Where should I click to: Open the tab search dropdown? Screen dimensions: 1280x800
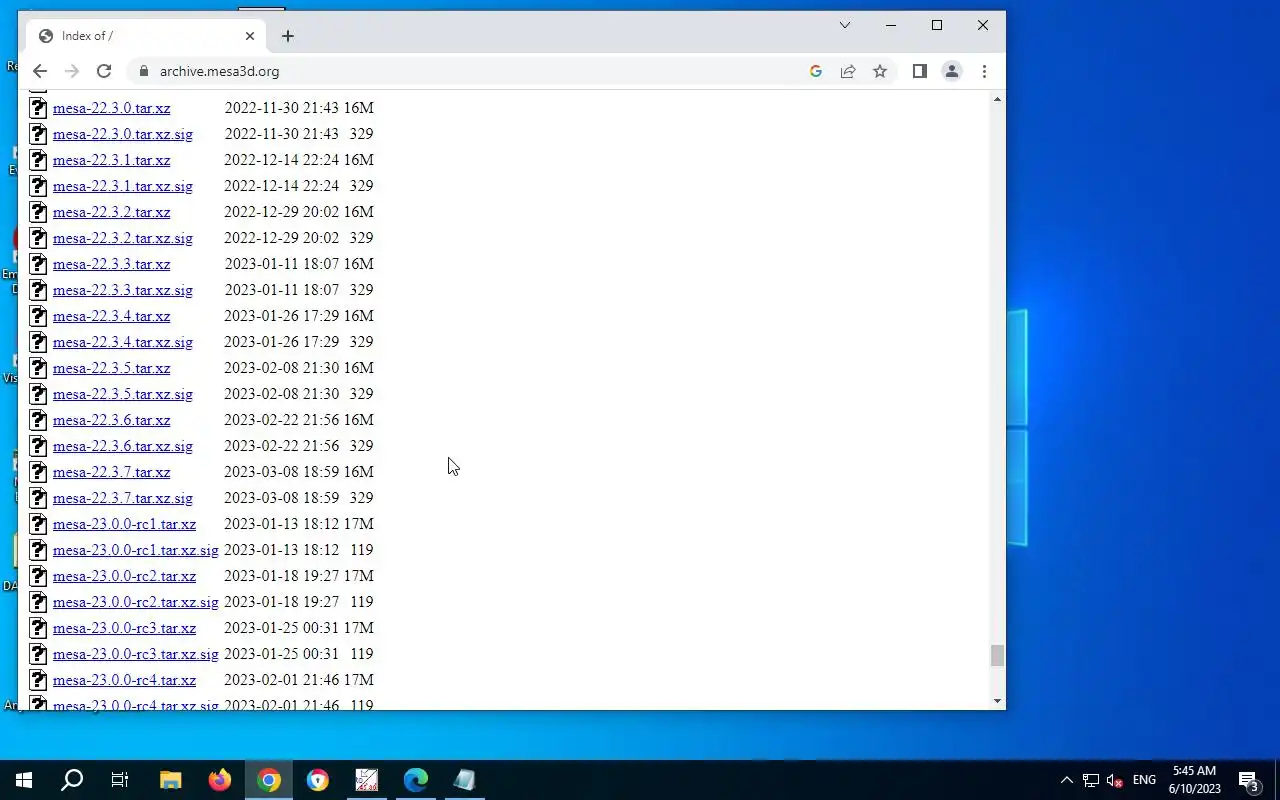[845, 25]
